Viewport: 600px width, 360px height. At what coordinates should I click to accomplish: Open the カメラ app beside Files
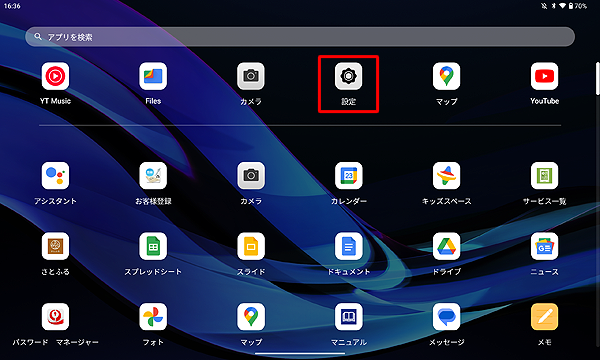[251, 76]
